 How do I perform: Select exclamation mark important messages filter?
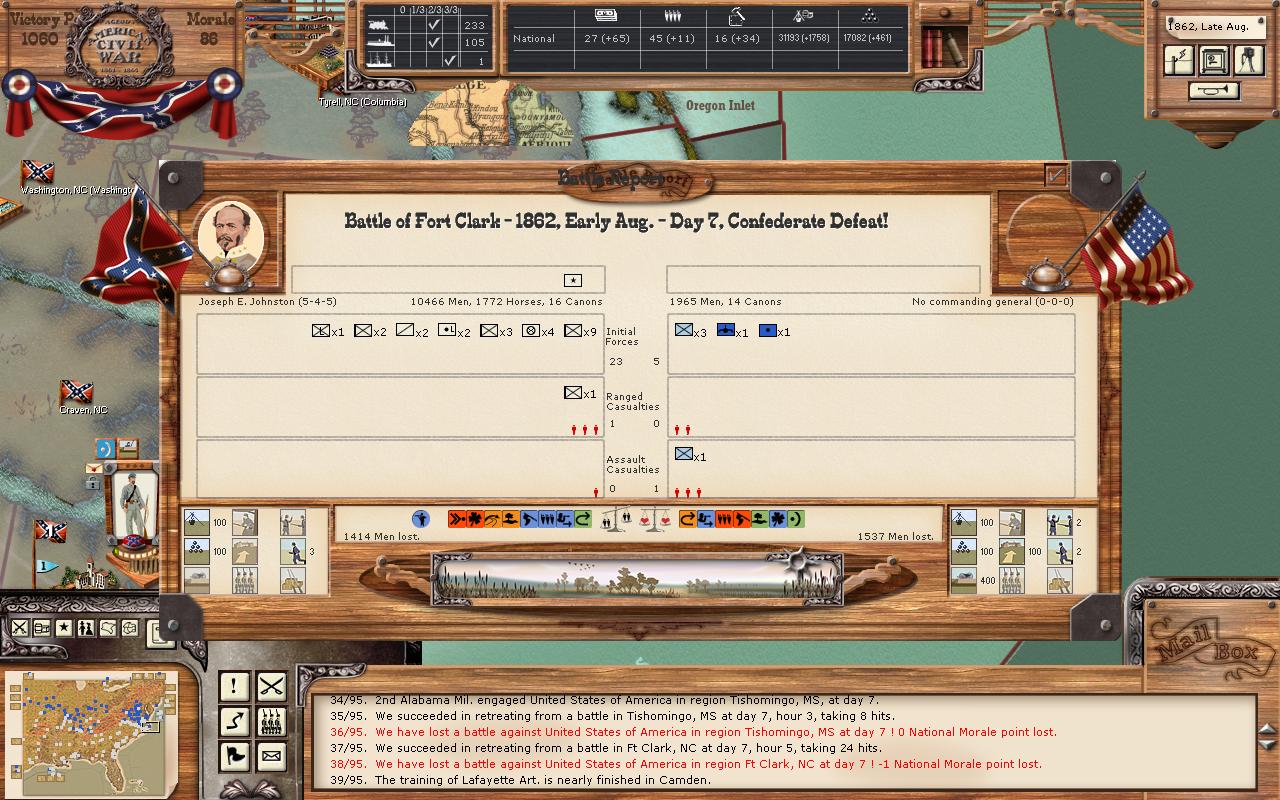pyautogui.click(x=234, y=686)
